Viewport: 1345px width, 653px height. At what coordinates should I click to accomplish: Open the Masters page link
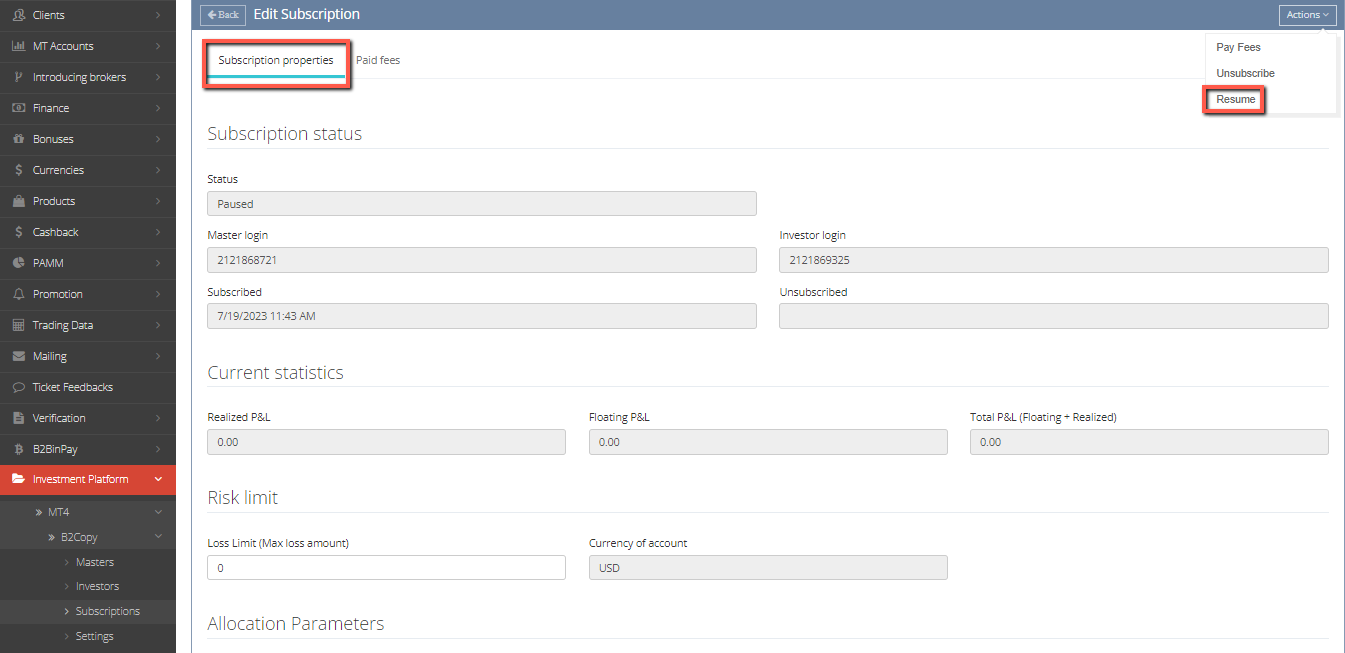point(95,562)
